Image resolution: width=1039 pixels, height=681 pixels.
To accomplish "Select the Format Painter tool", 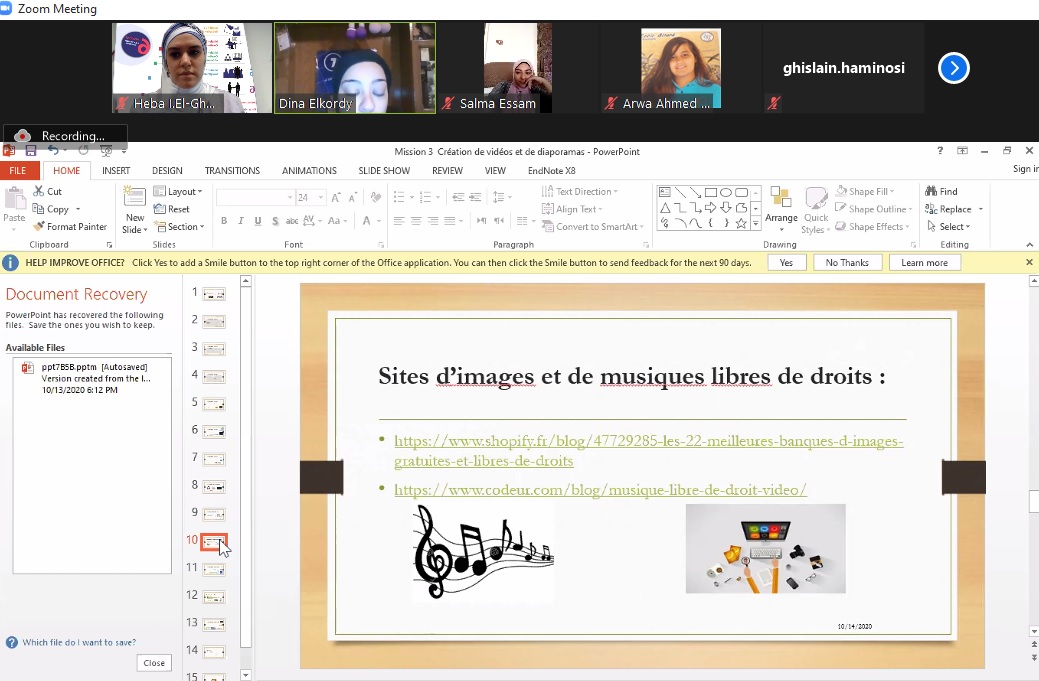I will click(70, 227).
